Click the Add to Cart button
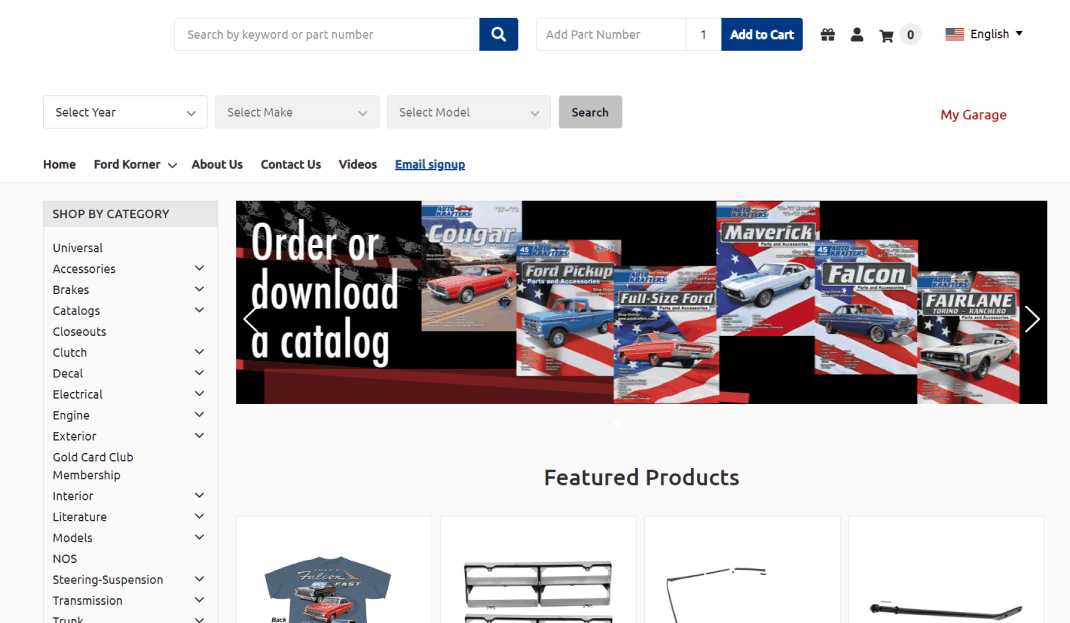1070x623 pixels. point(762,34)
